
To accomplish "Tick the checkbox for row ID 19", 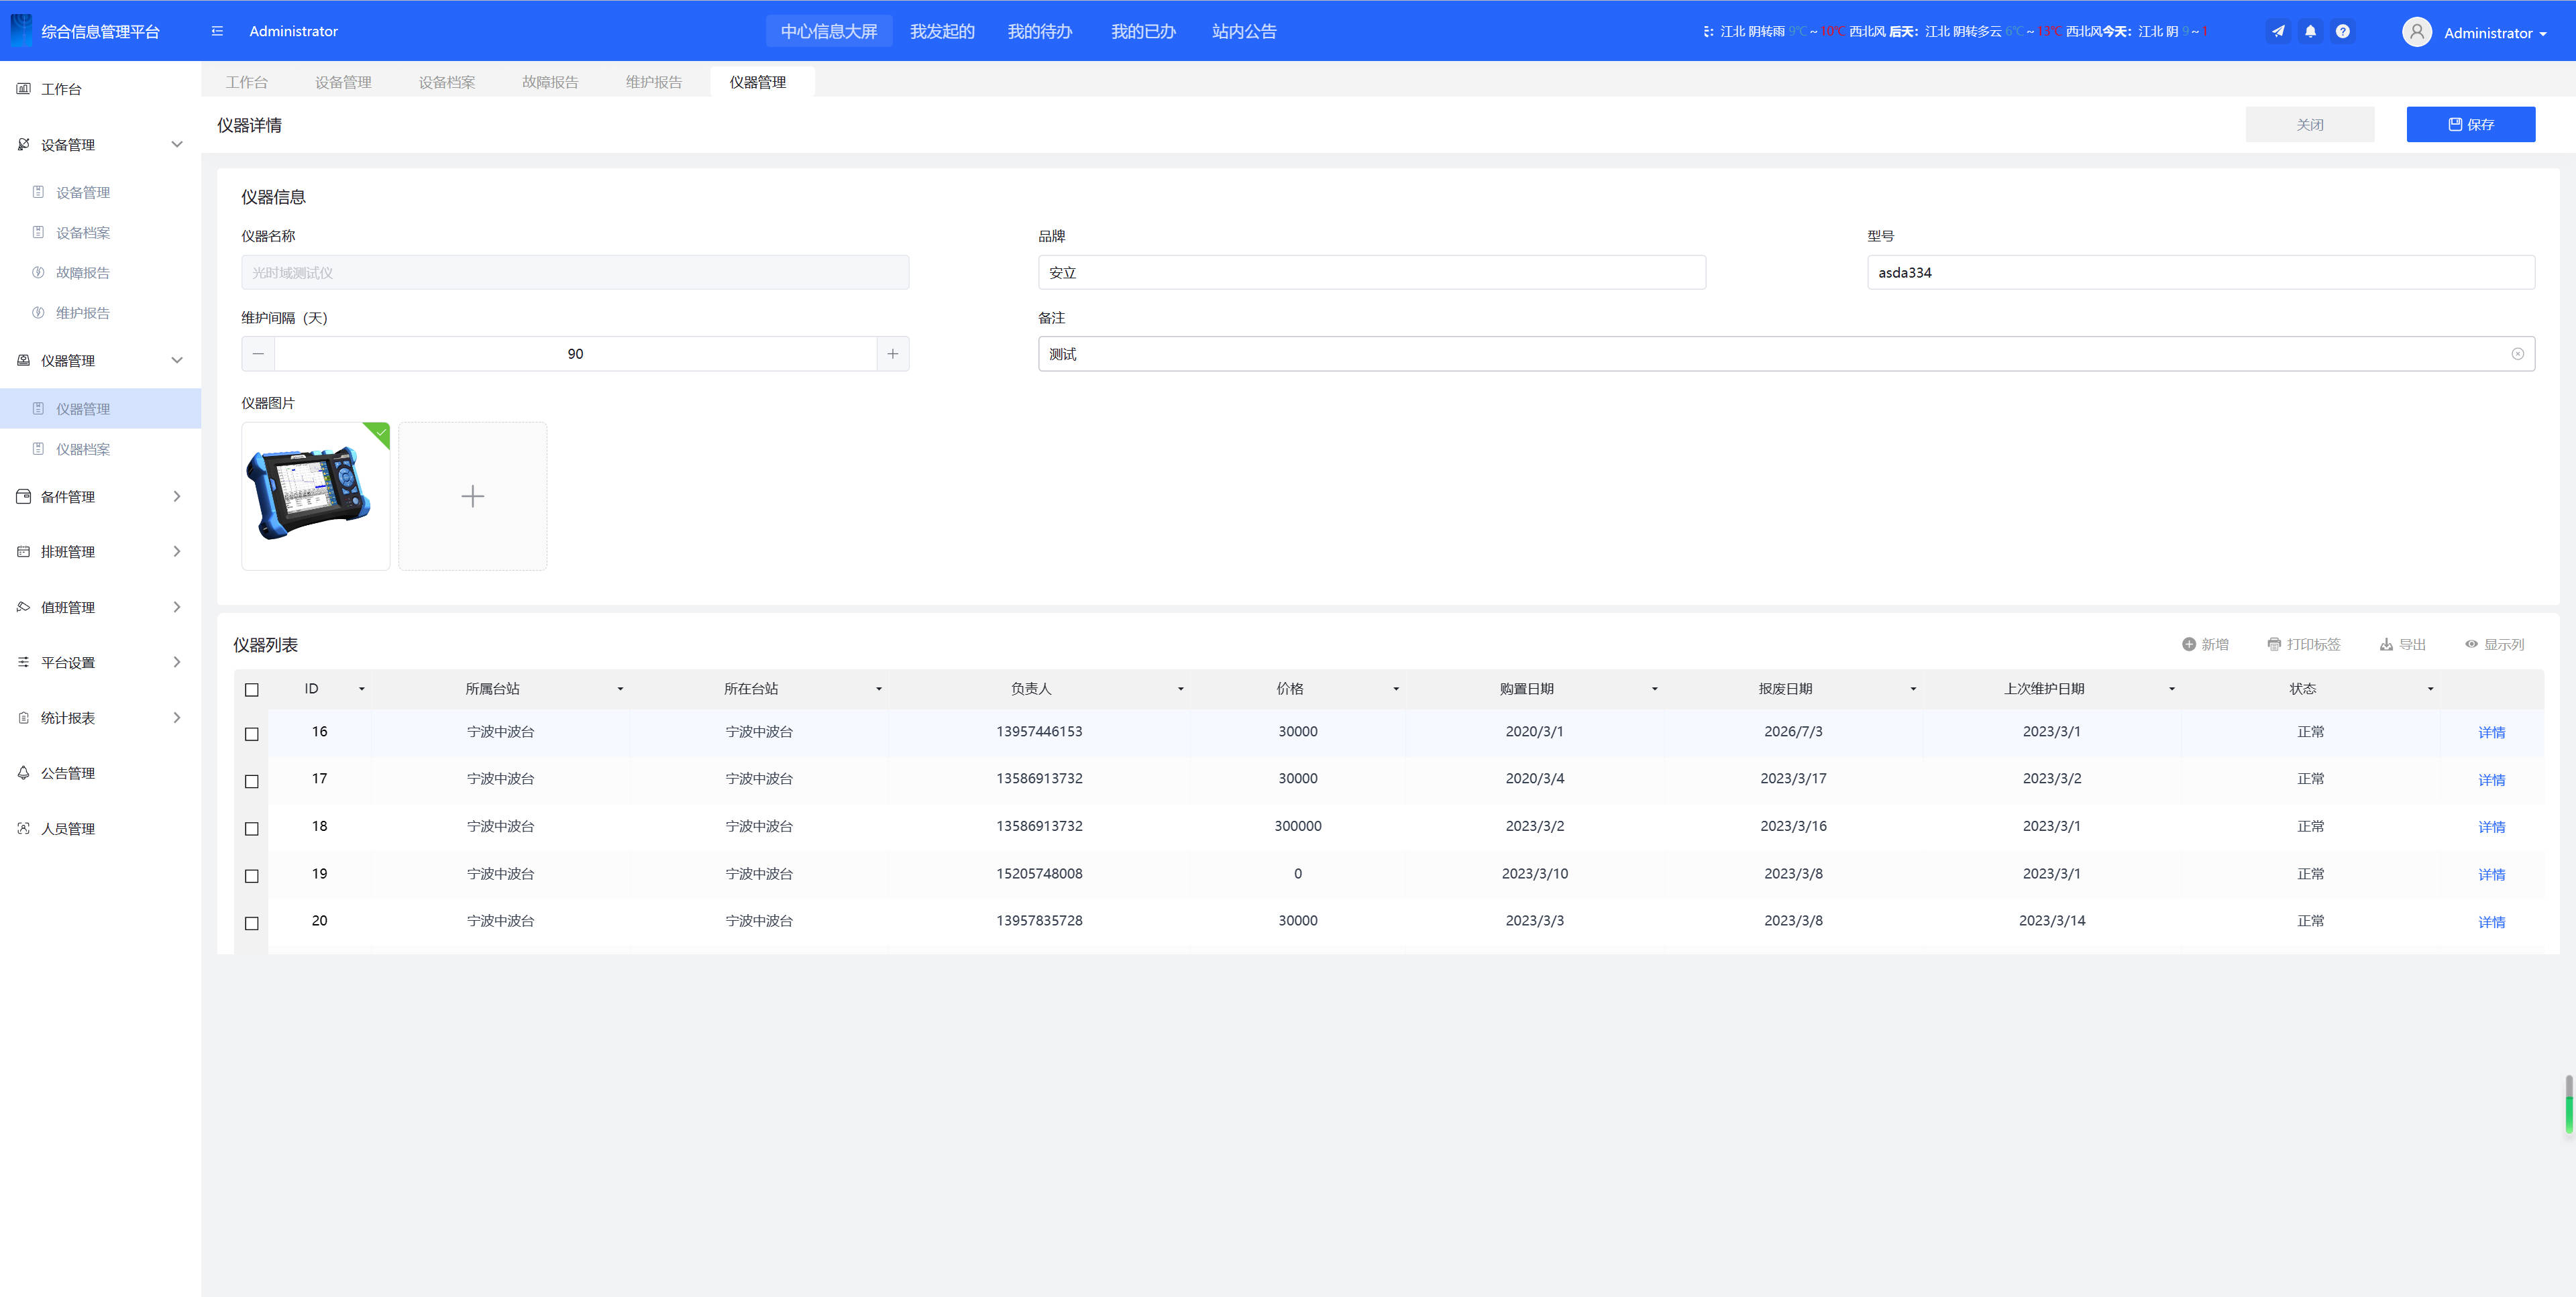I will (x=252, y=876).
